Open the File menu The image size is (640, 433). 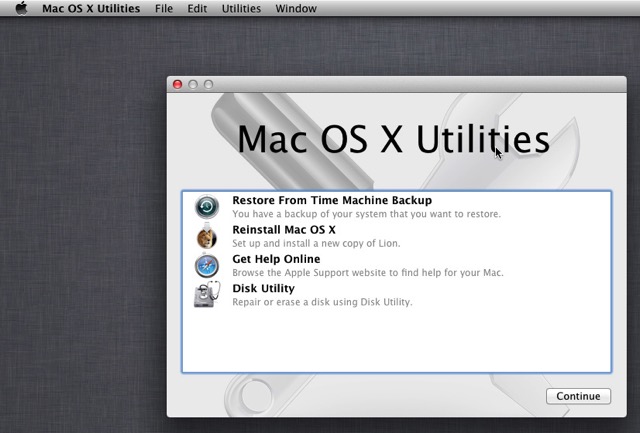(164, 9)
